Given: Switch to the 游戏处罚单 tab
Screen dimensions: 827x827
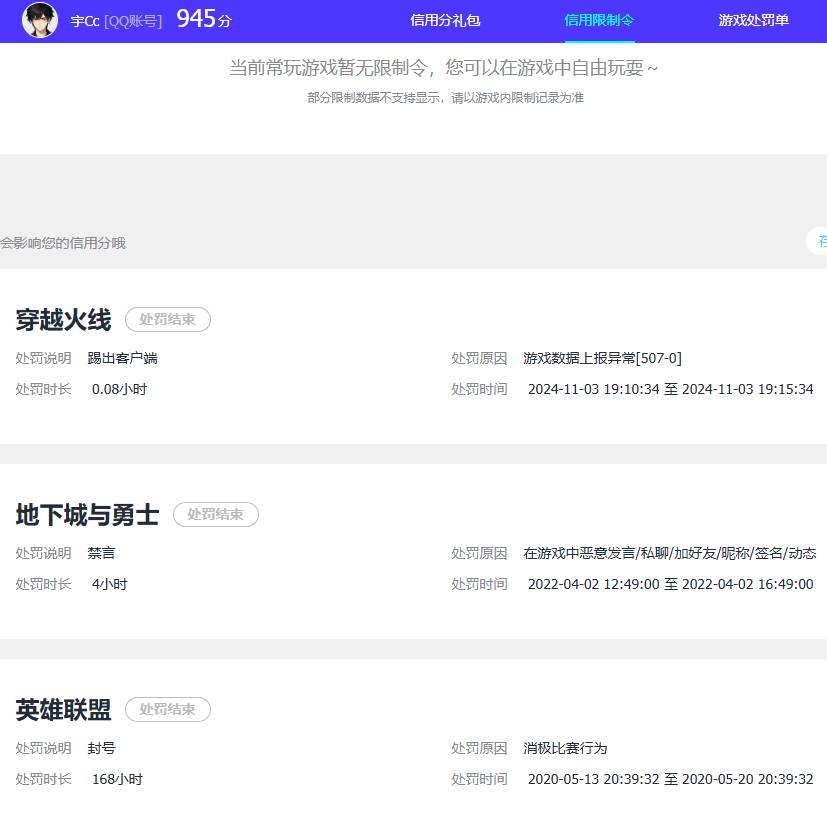Looking at the screenshot, I should (x=753, y=20).
